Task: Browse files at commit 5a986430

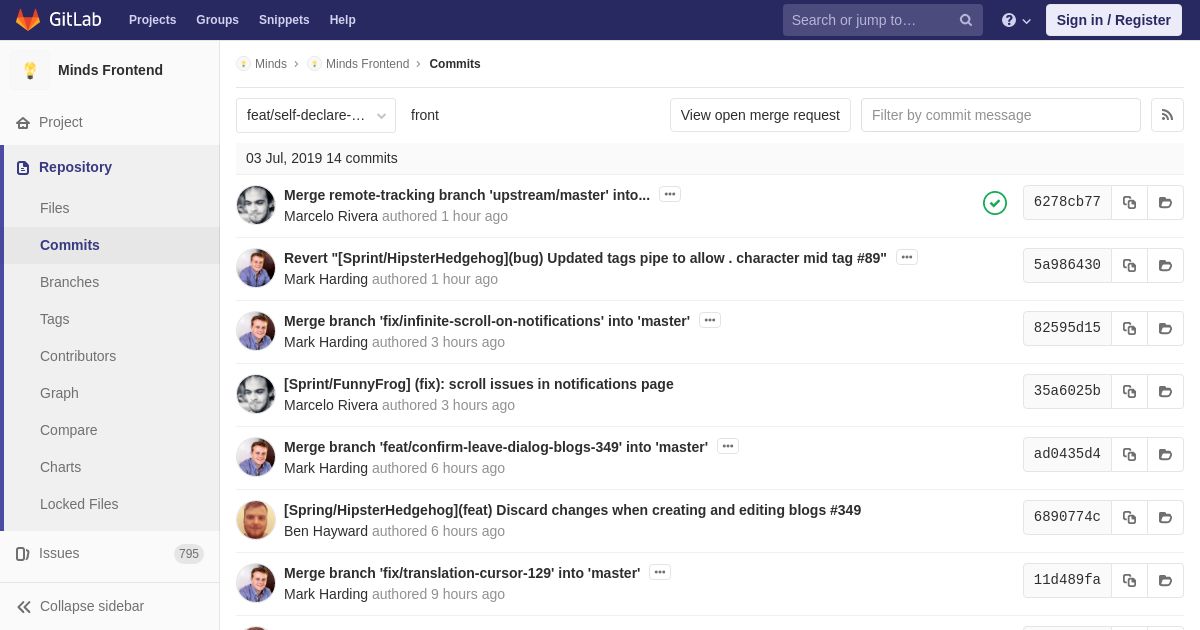Action: pos(1165,265)
